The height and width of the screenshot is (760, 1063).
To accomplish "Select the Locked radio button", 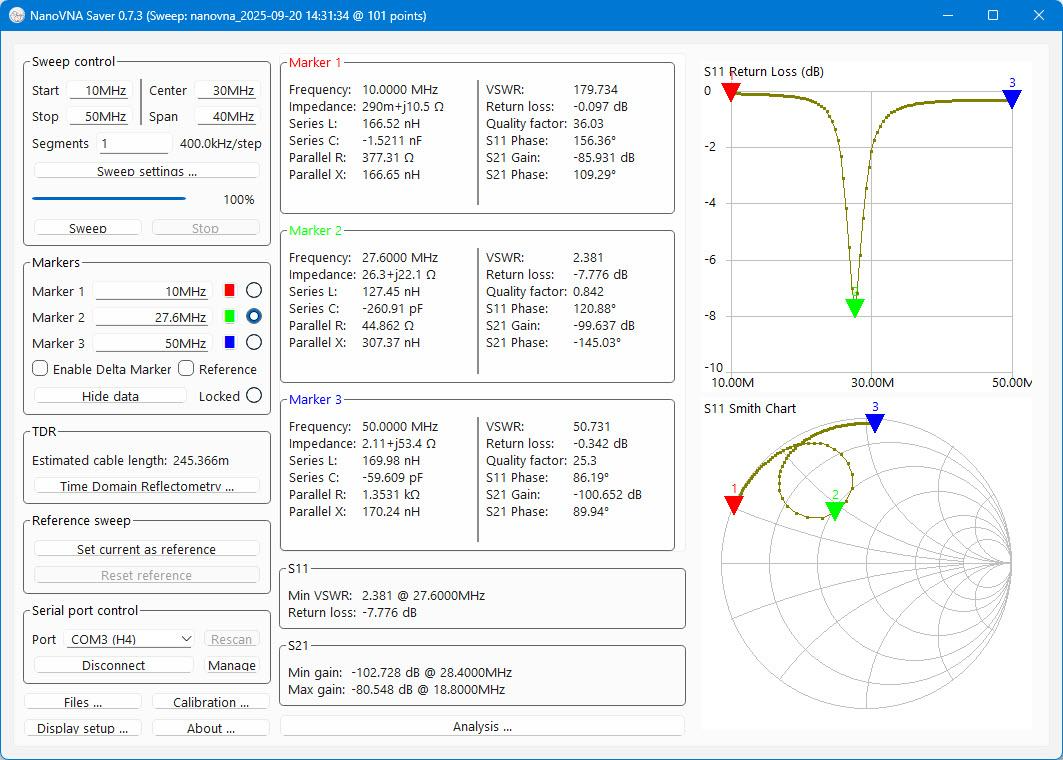I will [x=254, y=395].
